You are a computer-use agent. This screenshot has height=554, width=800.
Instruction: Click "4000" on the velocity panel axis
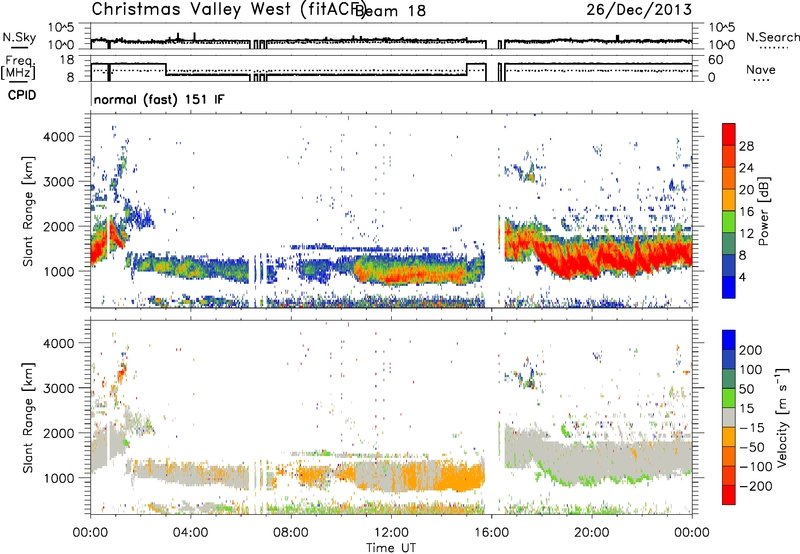pos(58,343)
